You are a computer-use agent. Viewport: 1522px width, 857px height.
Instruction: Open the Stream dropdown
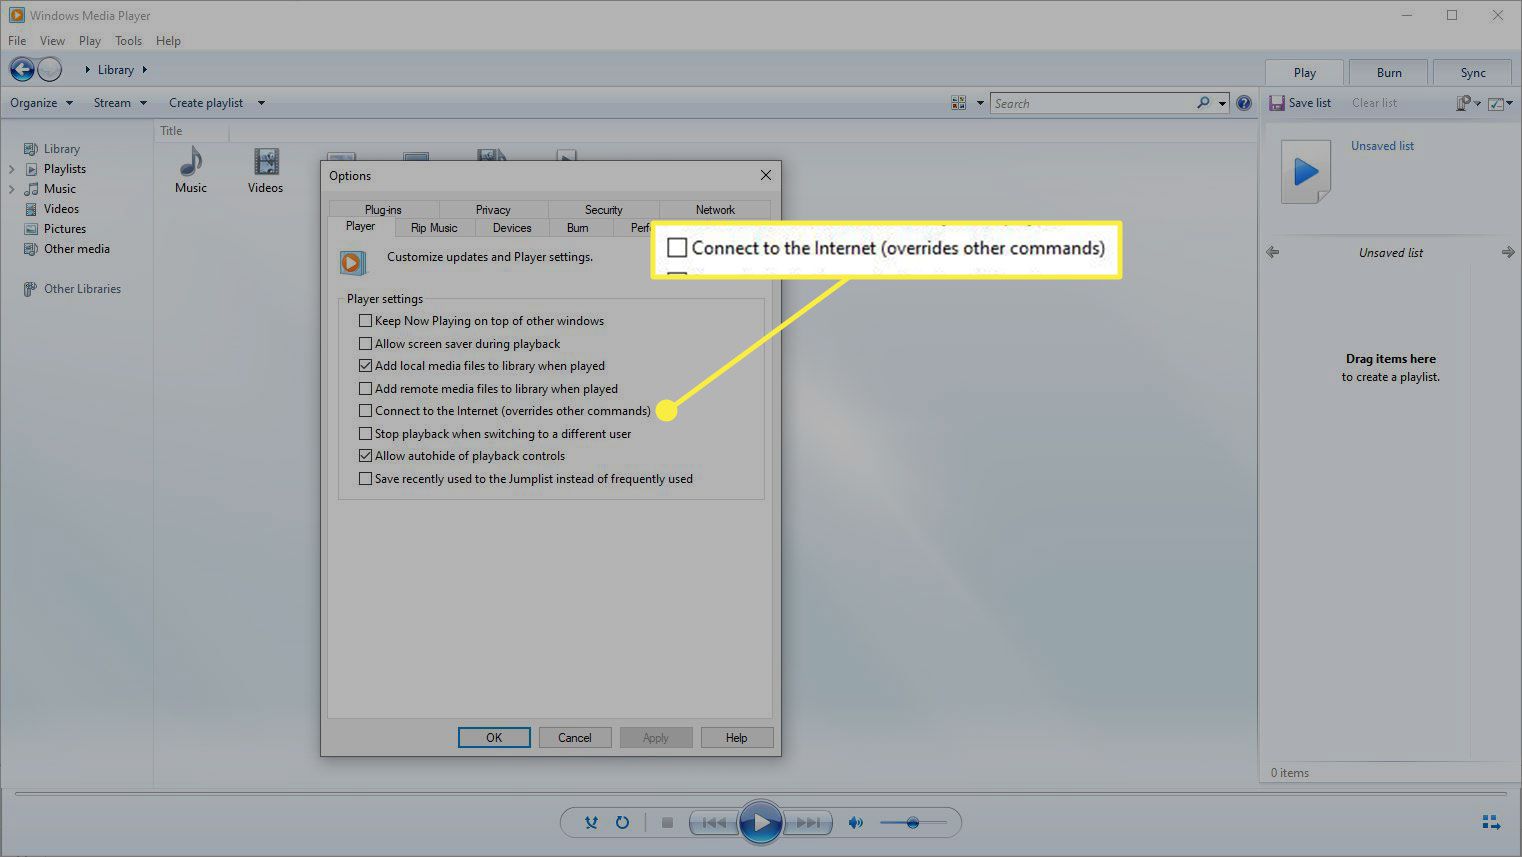click(x=120, y=103)
